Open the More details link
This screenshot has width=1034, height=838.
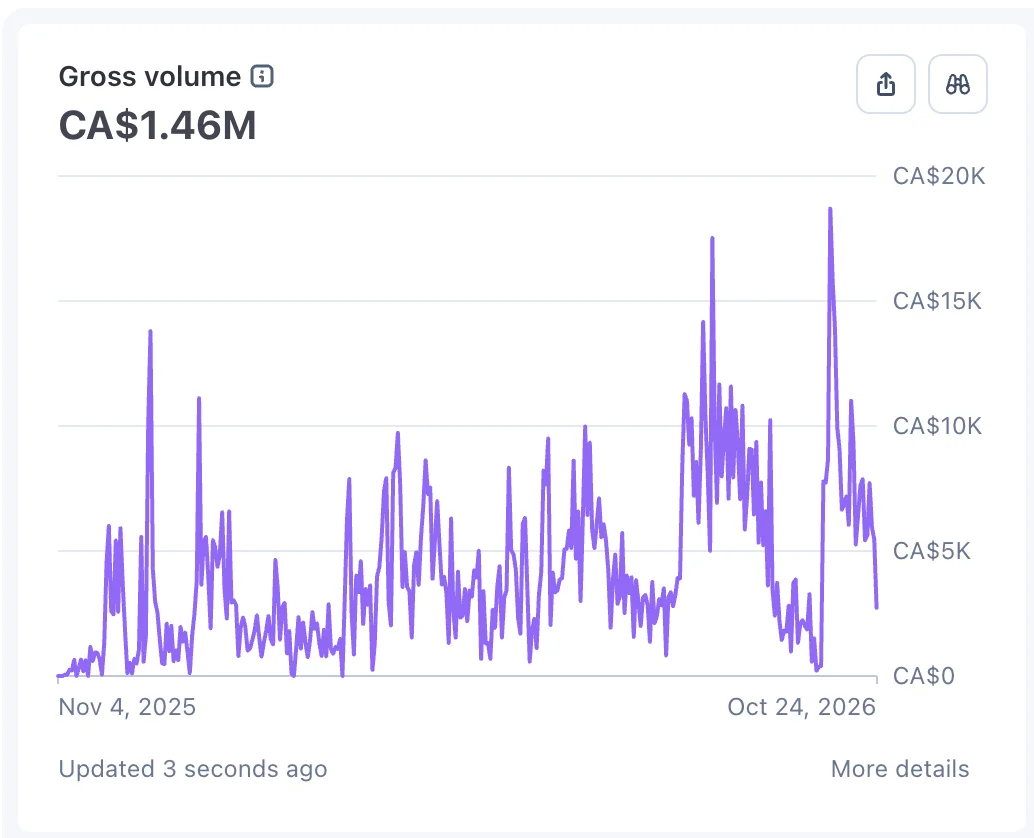coord(899,769)
